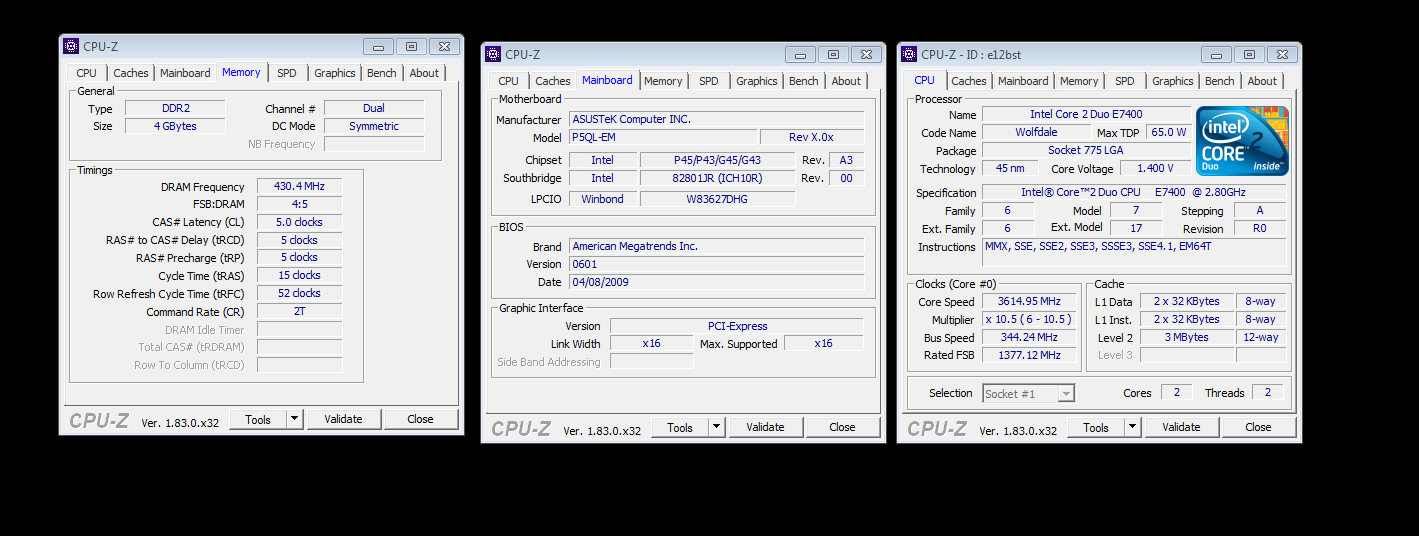The image size is (1419, 536).
Task: Click Tools button in Memory window
Action: click(x=258, y=419)
